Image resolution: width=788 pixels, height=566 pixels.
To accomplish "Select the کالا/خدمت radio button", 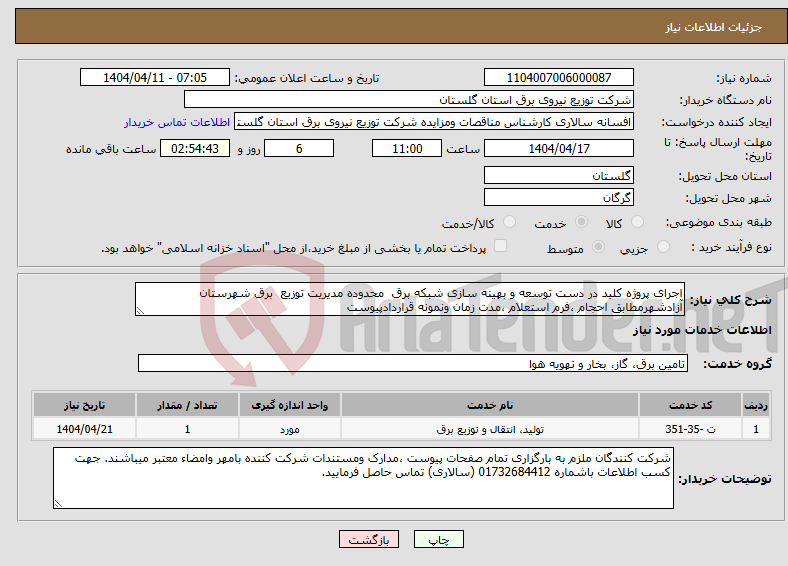I will tap(509, 222).
